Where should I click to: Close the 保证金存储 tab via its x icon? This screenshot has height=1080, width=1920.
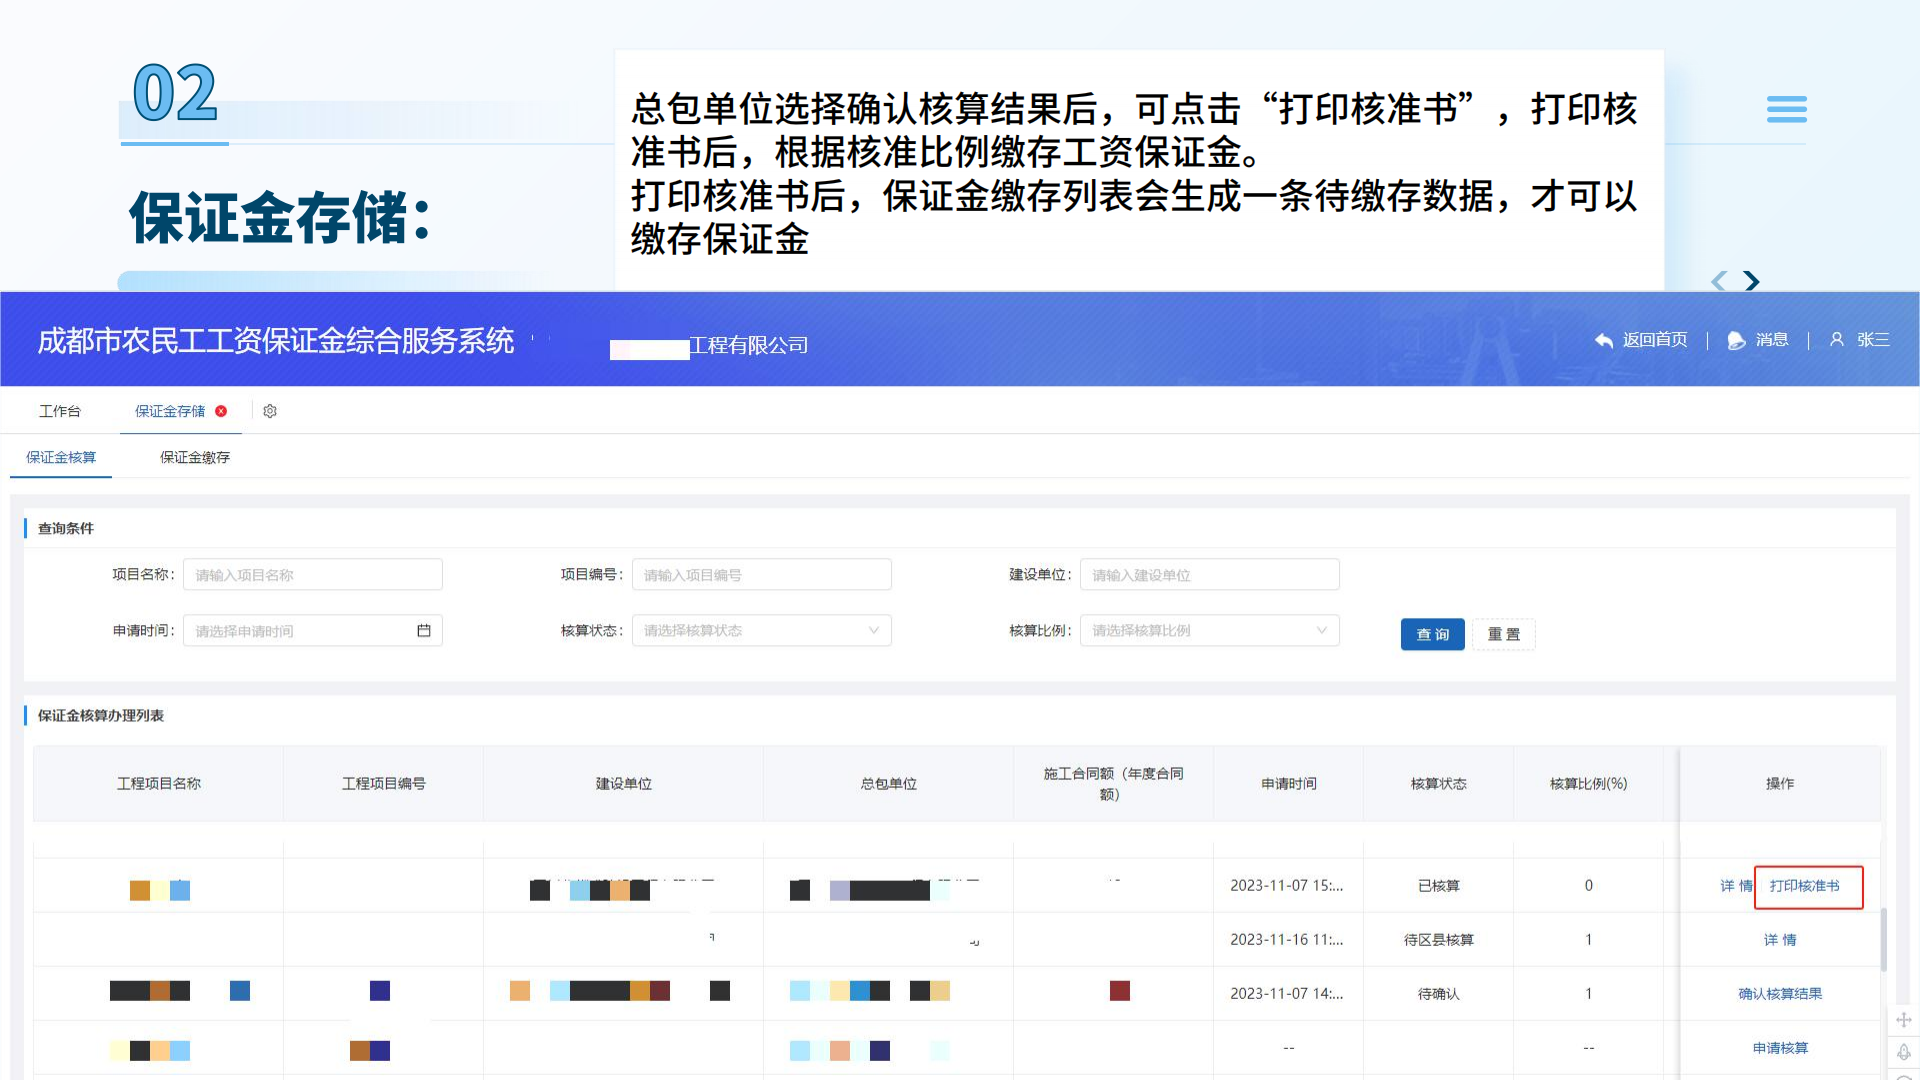(x=222, y=411)
